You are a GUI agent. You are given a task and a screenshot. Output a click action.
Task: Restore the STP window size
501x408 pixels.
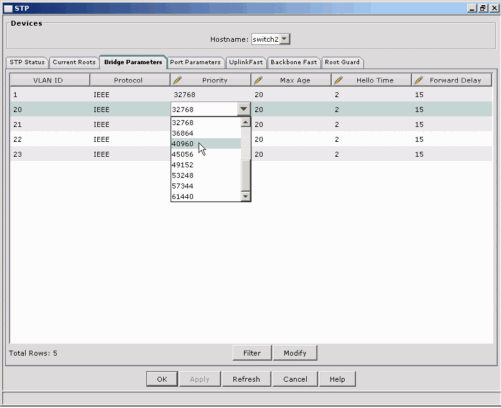[483, 8]
